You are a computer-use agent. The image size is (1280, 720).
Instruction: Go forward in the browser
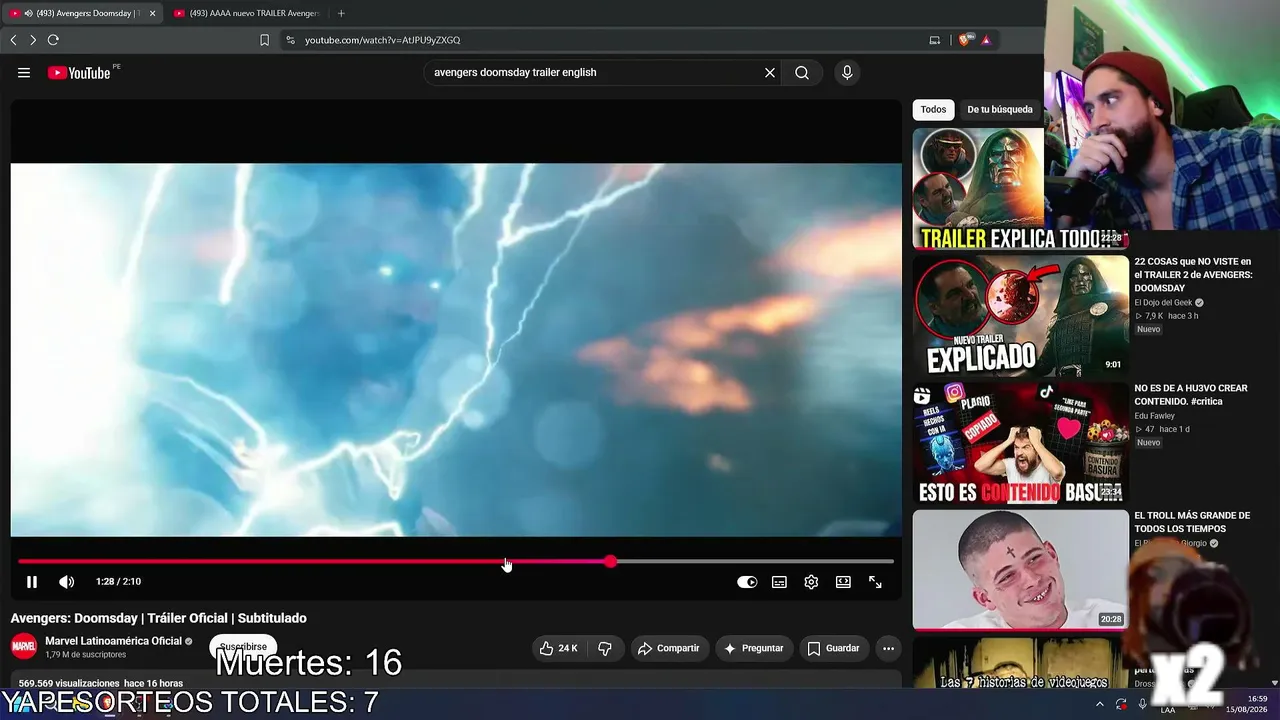pyautogui.click(x=33, y=40)
